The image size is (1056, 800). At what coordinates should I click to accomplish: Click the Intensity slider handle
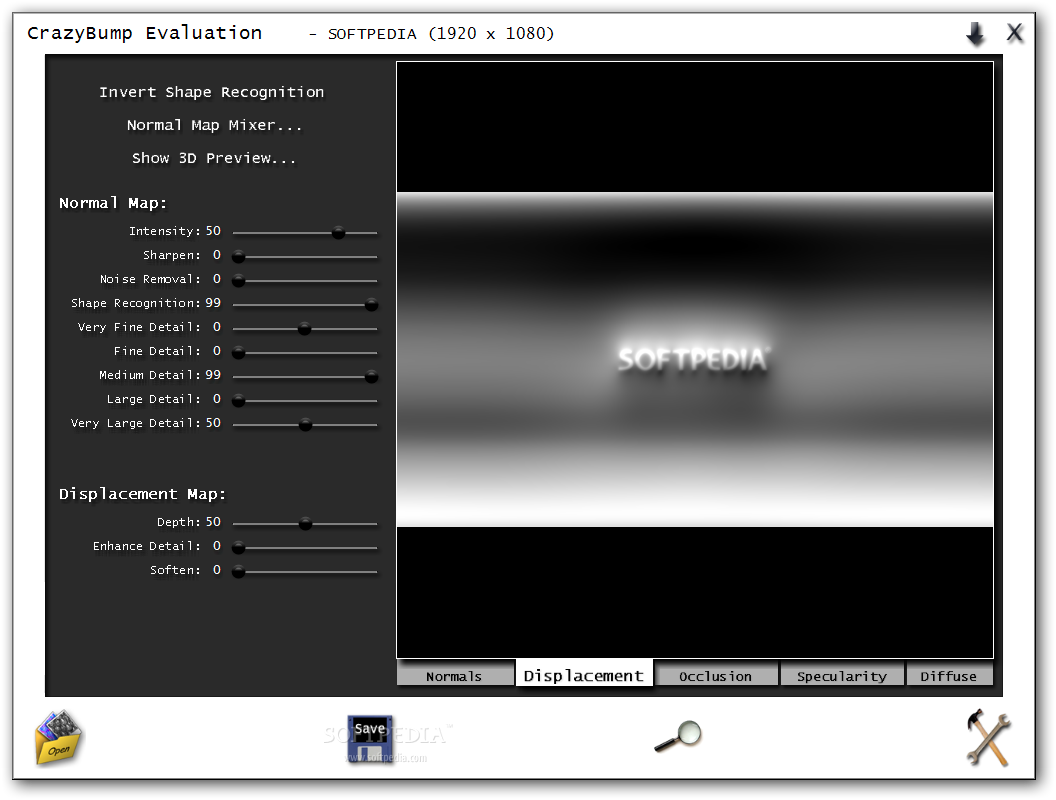[339, 233]
